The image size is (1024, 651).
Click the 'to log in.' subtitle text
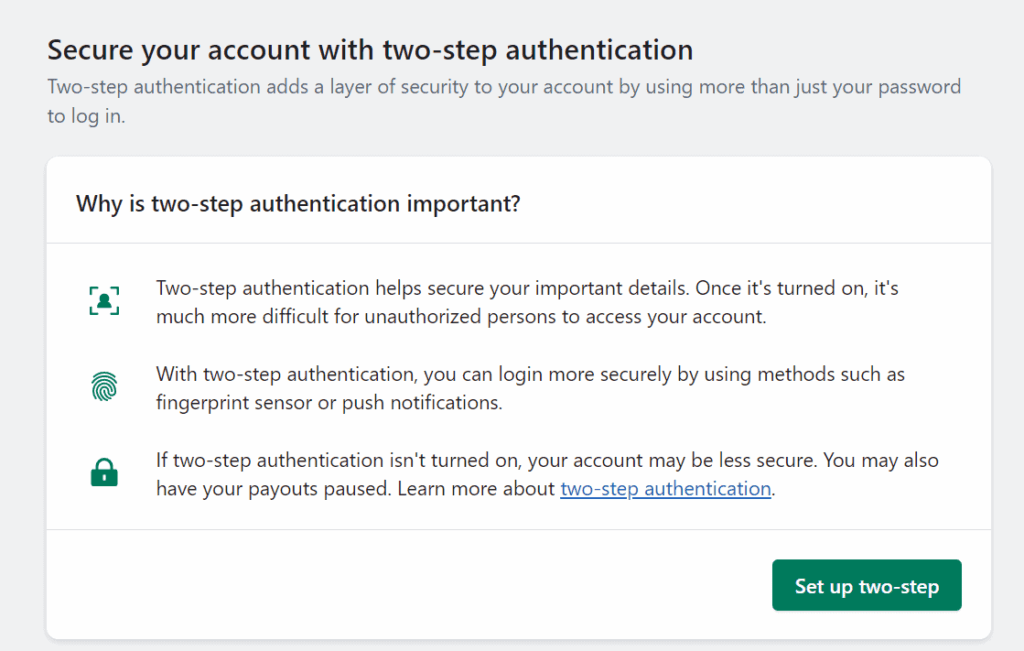tap(86, 116)
